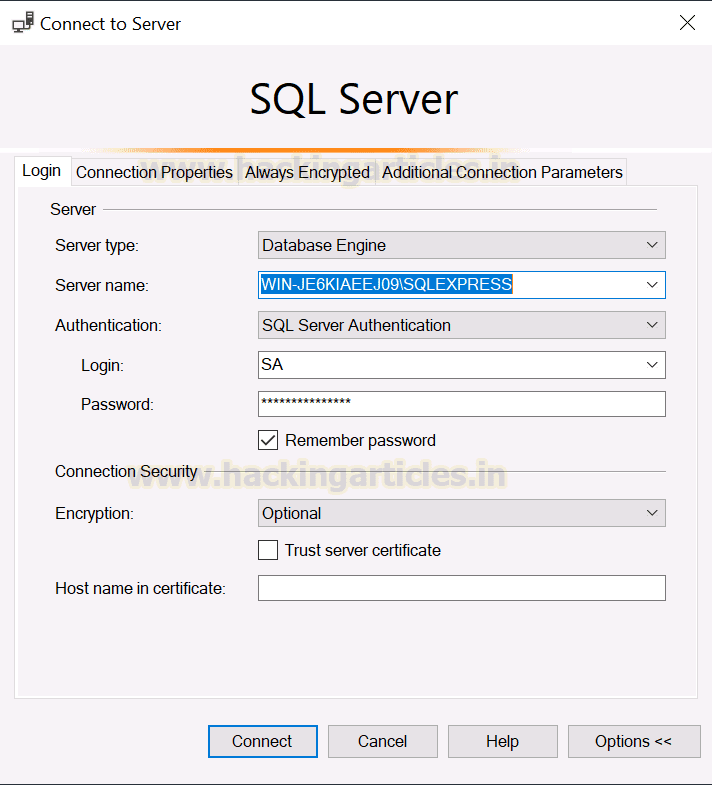This screenshot has height=785, width=712.
Task: Open Help for this dialog
Action: click(502, 741)
